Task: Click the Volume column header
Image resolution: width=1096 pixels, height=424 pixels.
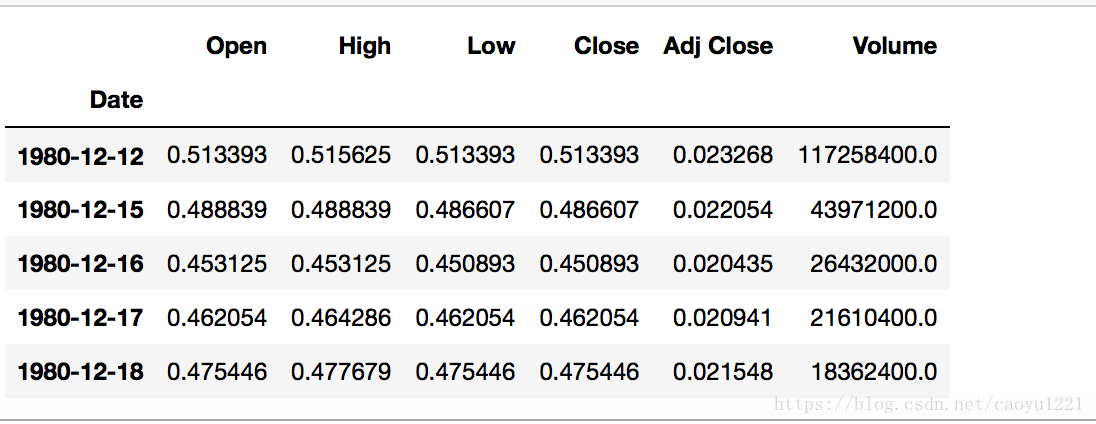Action: (x=894, y=46)
